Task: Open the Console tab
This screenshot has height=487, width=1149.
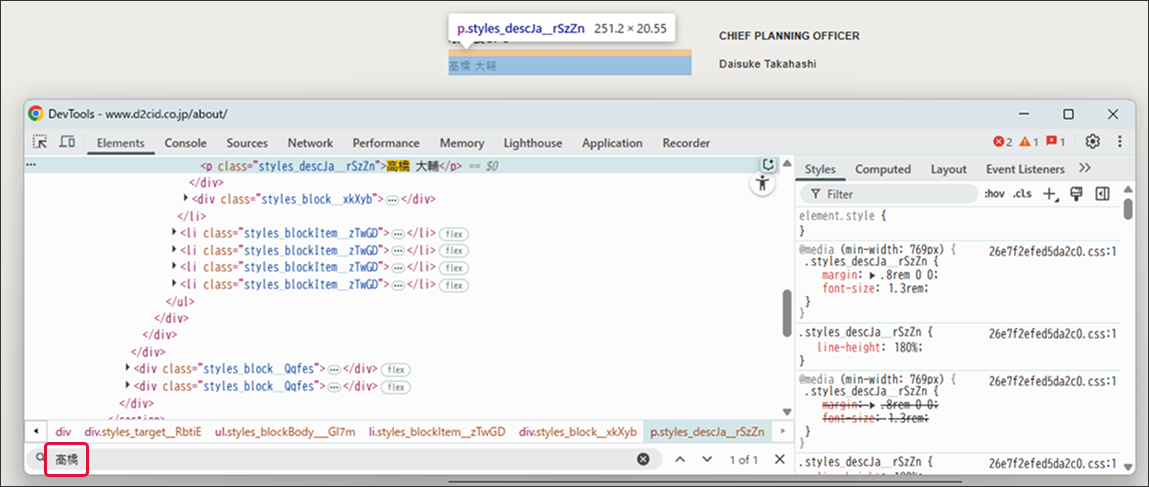Action: click(x=185, y=143)
